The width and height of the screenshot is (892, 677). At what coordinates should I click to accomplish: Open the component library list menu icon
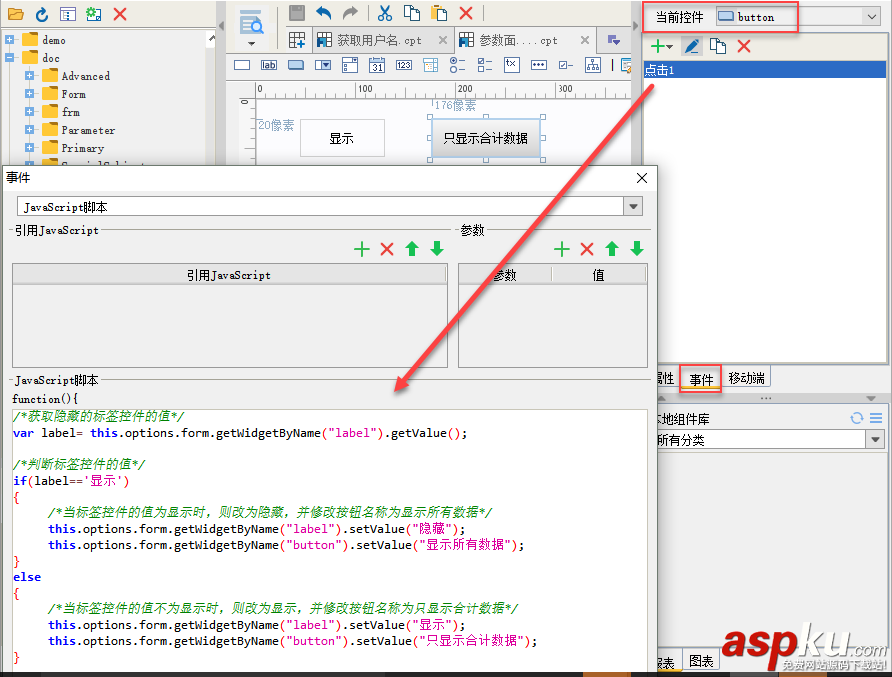[876, 418]
